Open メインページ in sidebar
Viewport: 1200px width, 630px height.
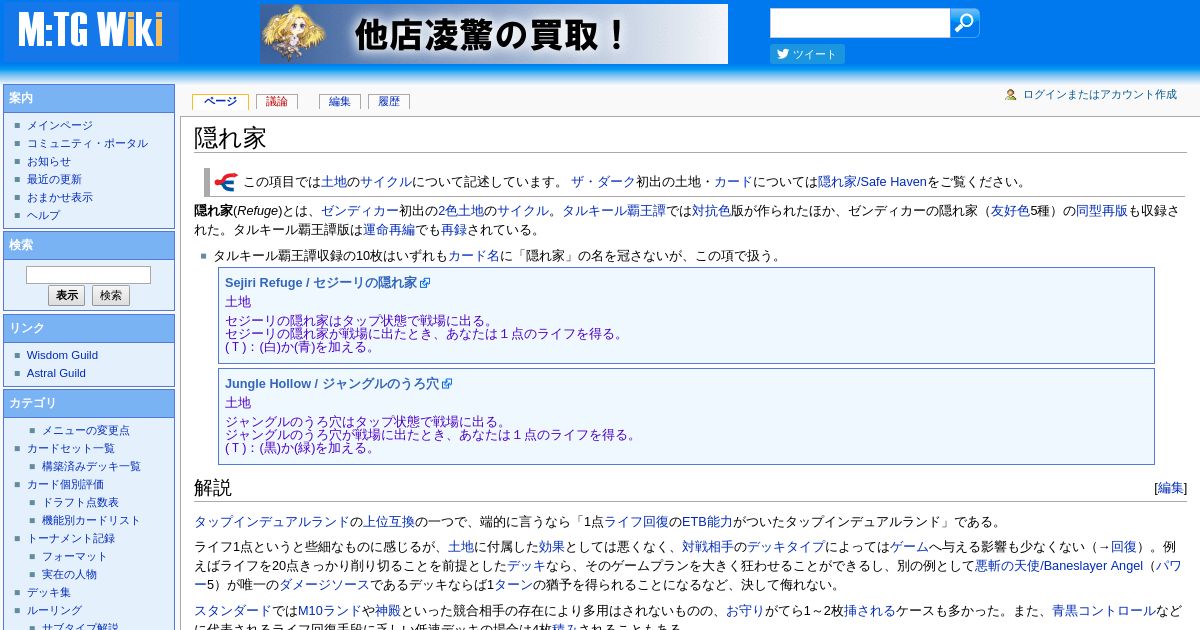click(60, 126)
